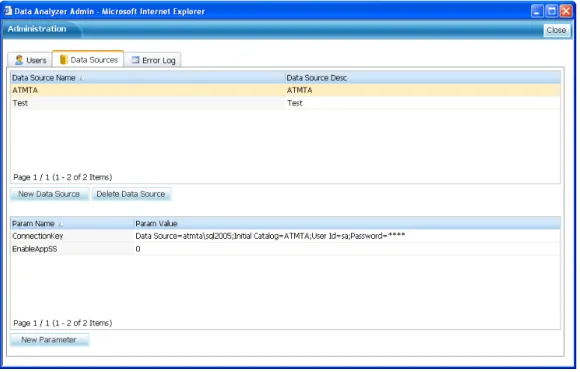Viewport: 580px width, 372px height.
Task: Select the EnableAppSS parameter name
Action: coord(72,249)
